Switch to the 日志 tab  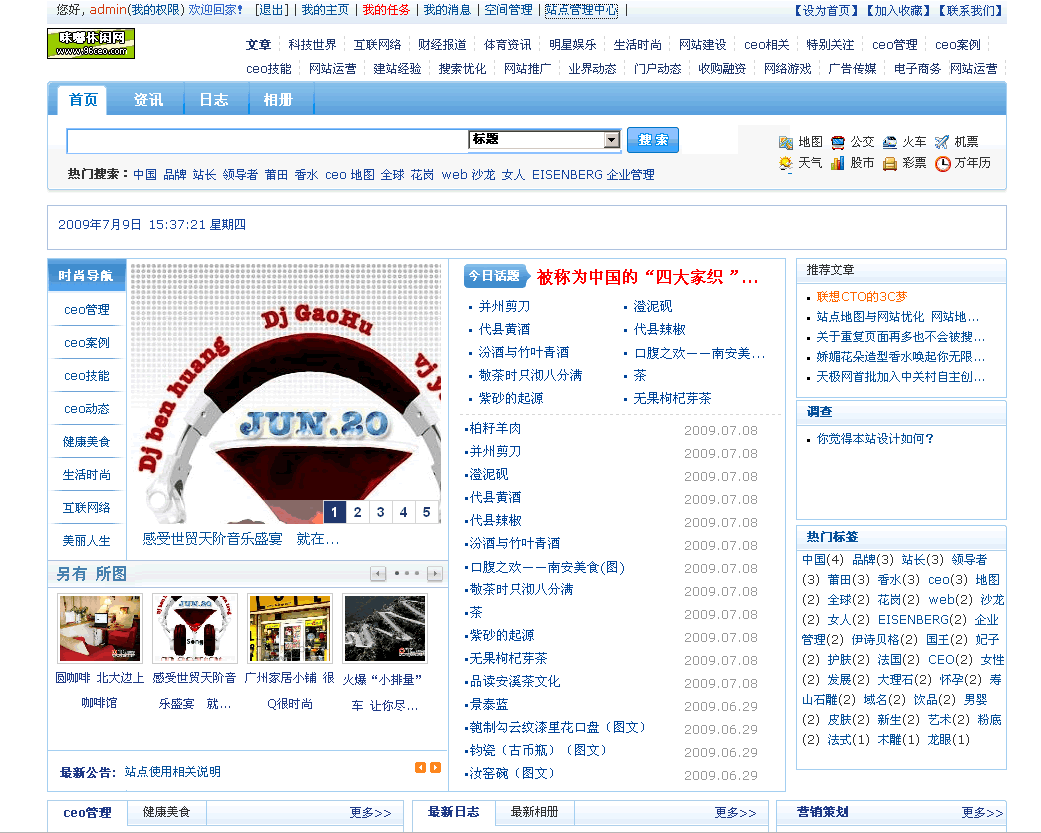214,100
